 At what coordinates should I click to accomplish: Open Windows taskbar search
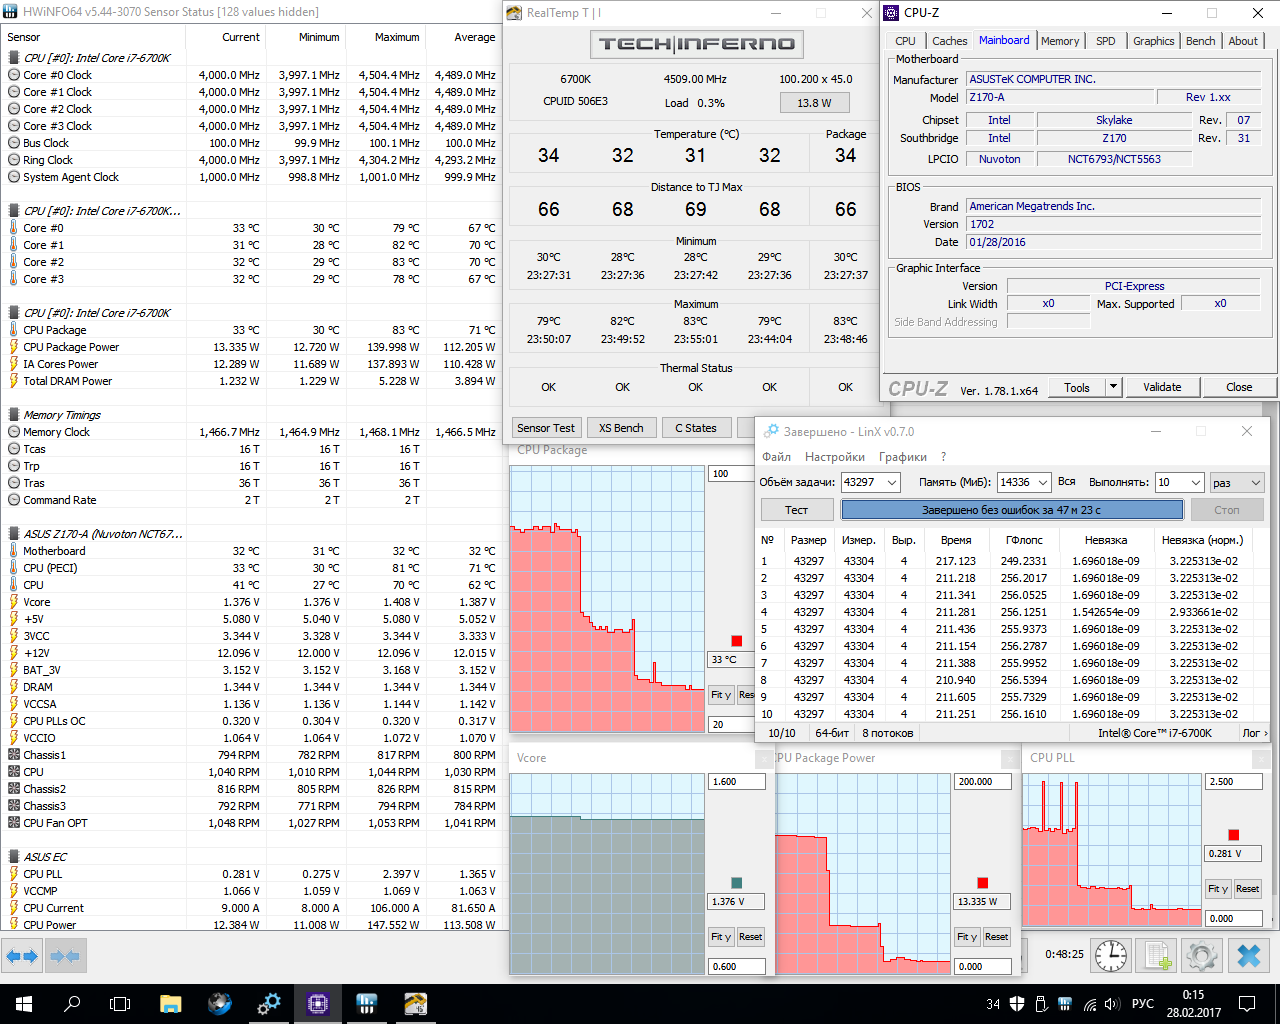72,1004
